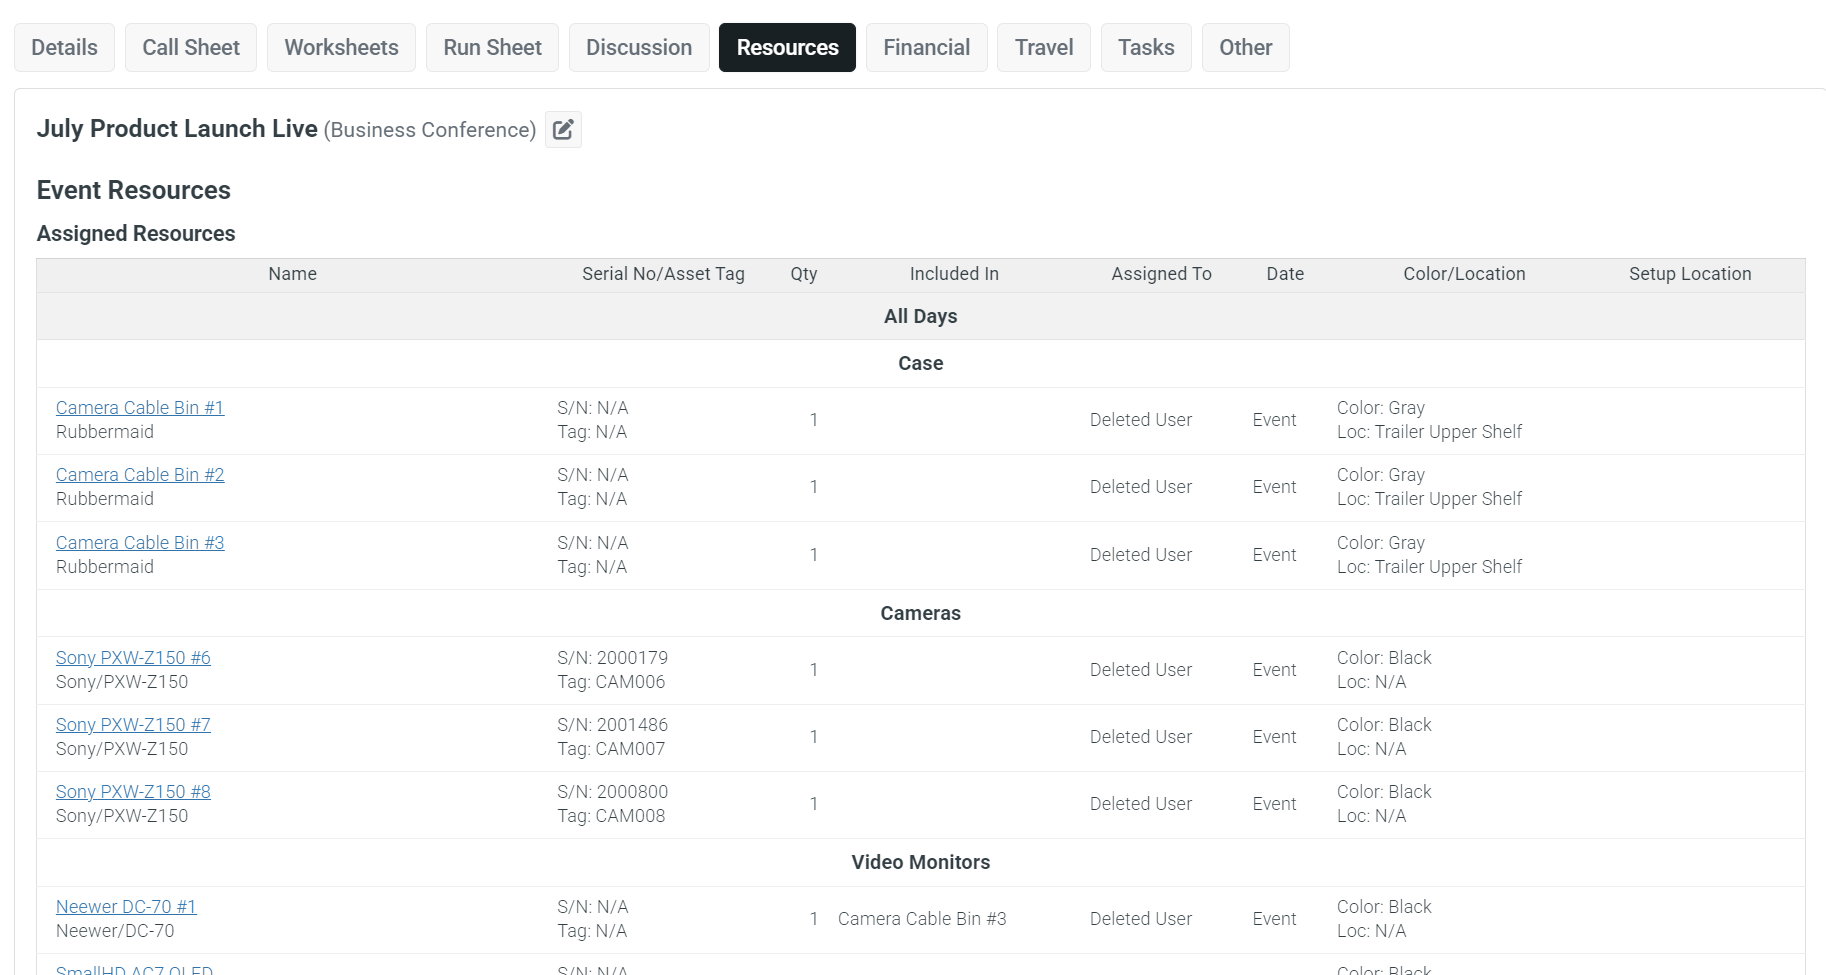Select the Resources tab
Image resolution: width=1826 pixels, height=975 pixels.
(x=787, y=48)
